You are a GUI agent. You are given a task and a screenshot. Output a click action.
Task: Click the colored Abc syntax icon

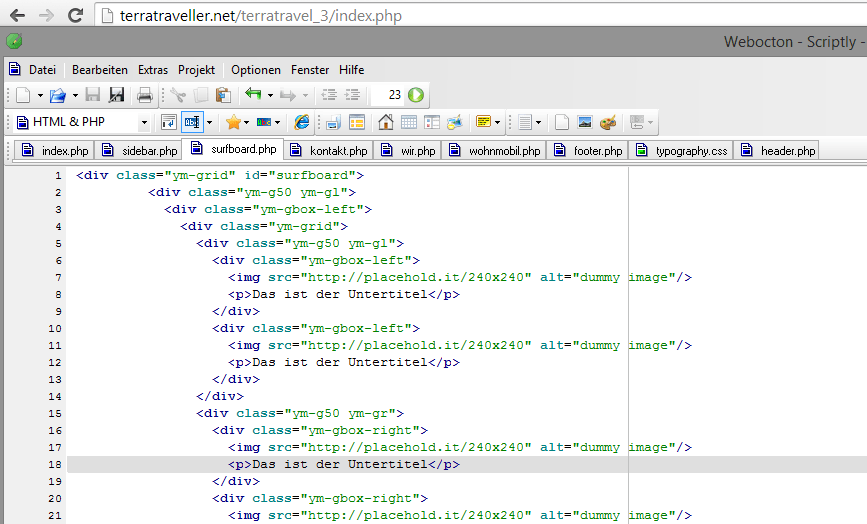click(264, 122)
